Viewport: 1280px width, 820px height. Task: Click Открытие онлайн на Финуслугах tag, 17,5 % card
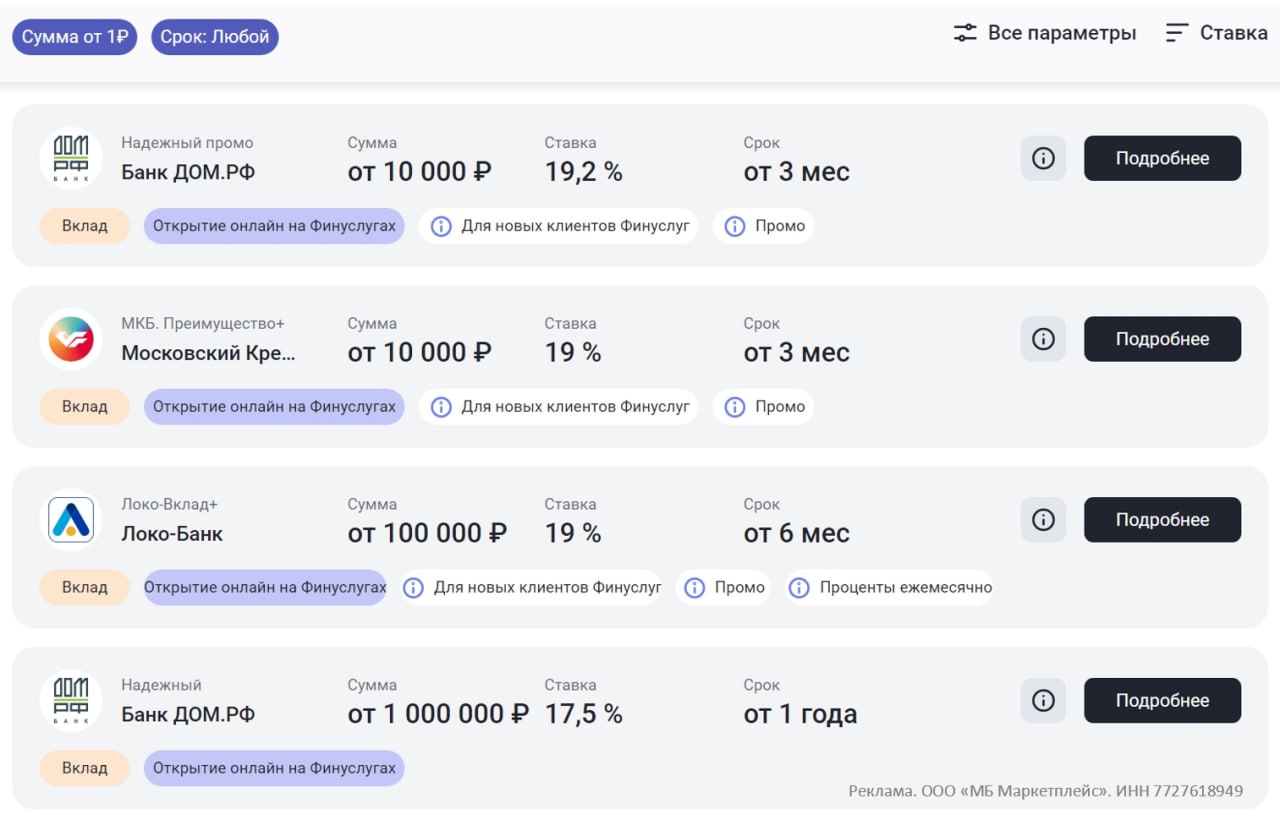[274, 769]
